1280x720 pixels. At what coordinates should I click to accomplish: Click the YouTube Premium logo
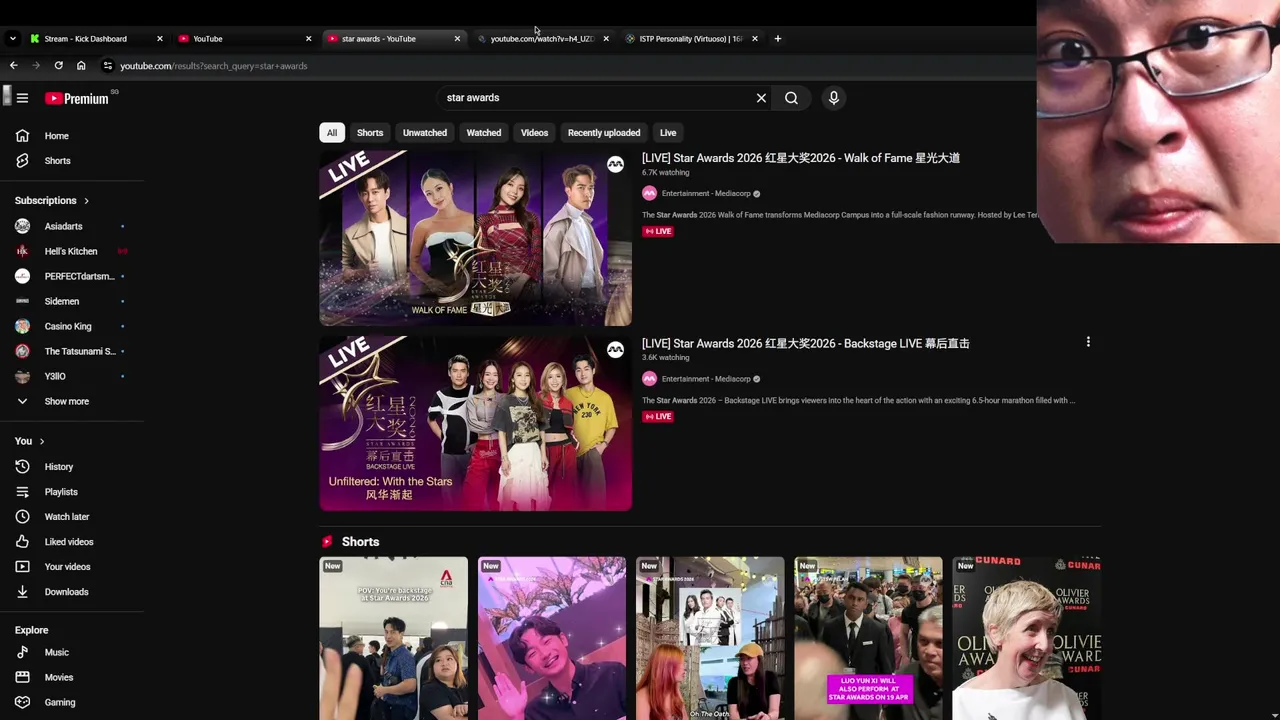tap(77, 98)
